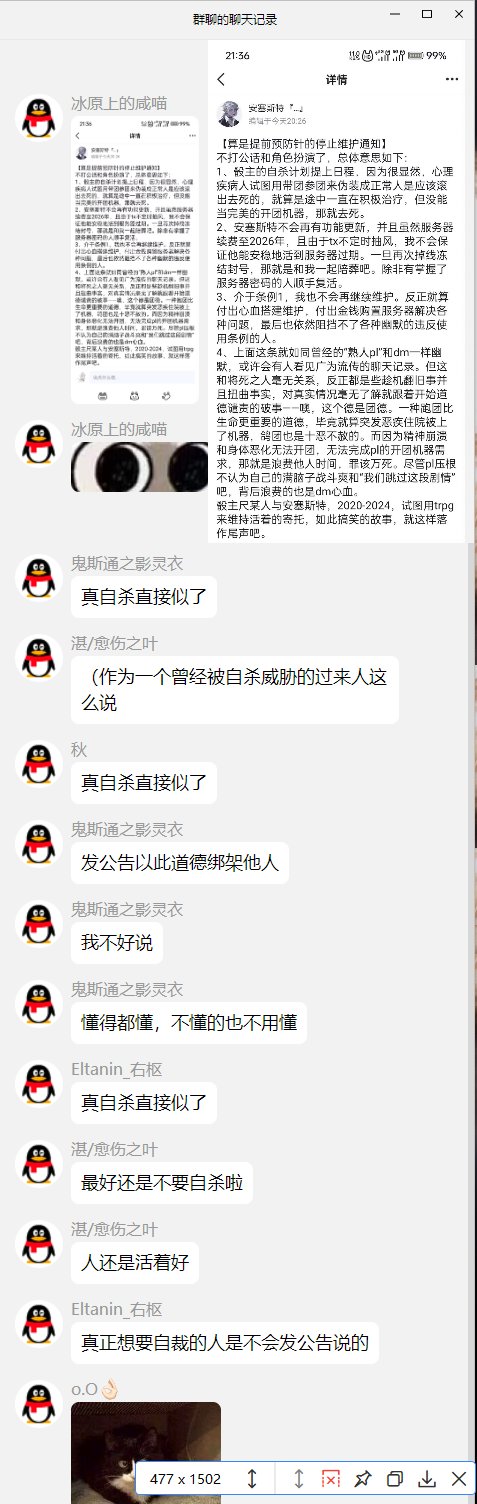The height and width of the screenshot is (1504, 477).
Task: Click the download/save icon in screenshot toolbar
Action: click(x=427, y=1478)
